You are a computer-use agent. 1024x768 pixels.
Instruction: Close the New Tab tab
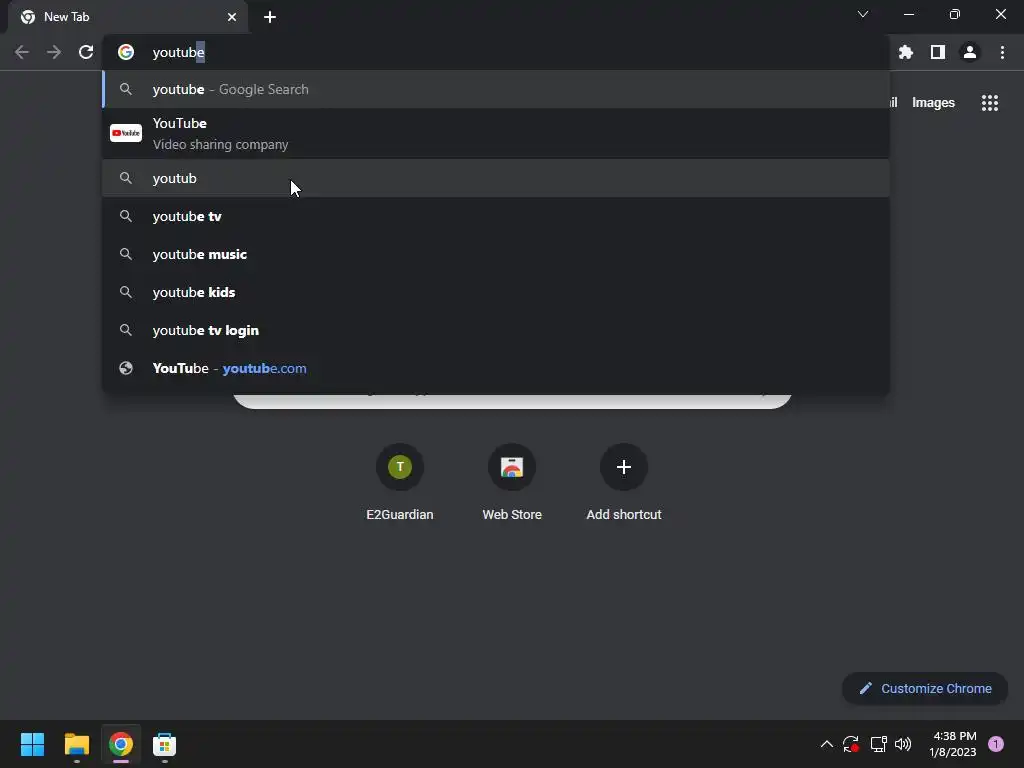click(x=232, y=17)
